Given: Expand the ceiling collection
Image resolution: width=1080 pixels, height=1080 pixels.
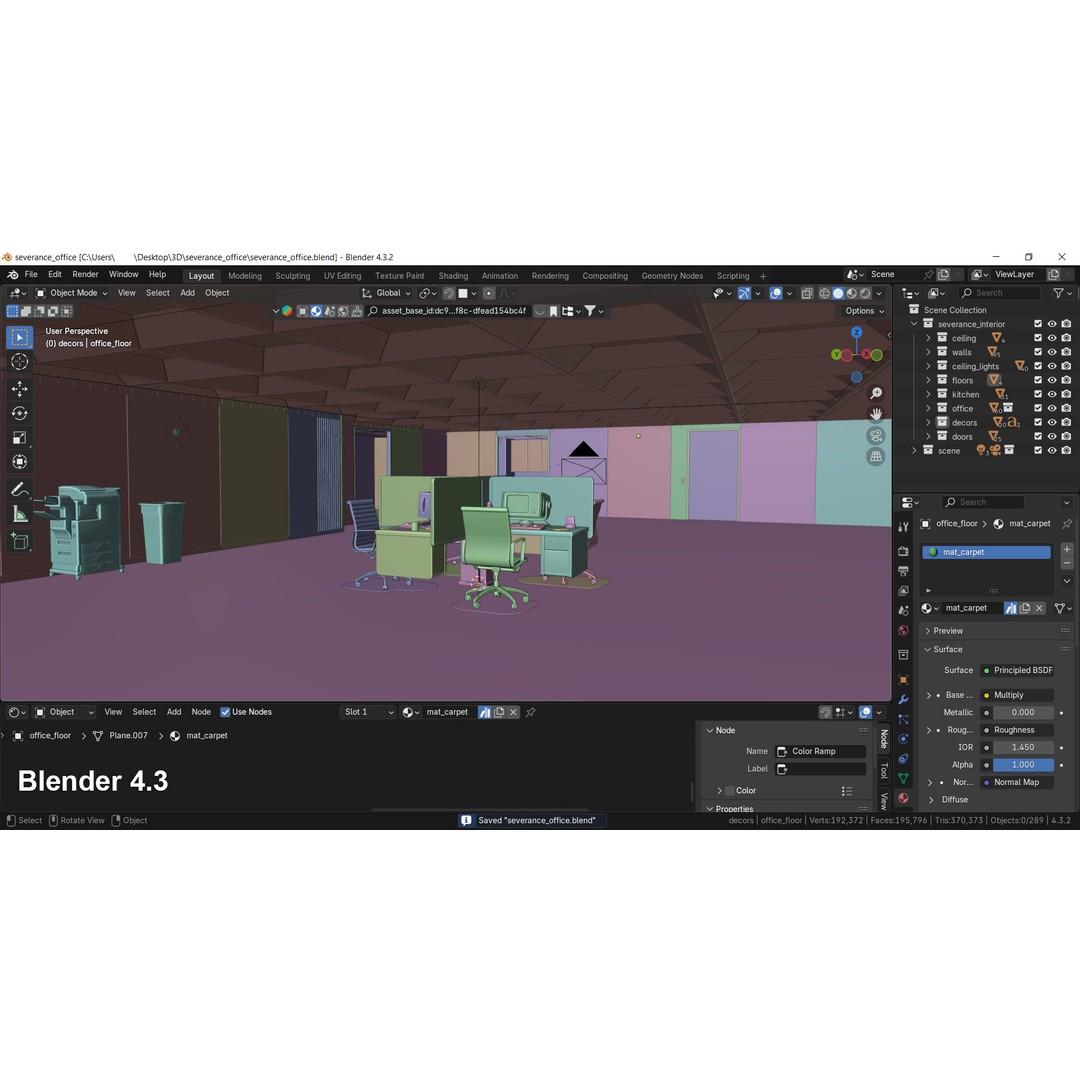Looking at the screenshot, I should (928, 338).
